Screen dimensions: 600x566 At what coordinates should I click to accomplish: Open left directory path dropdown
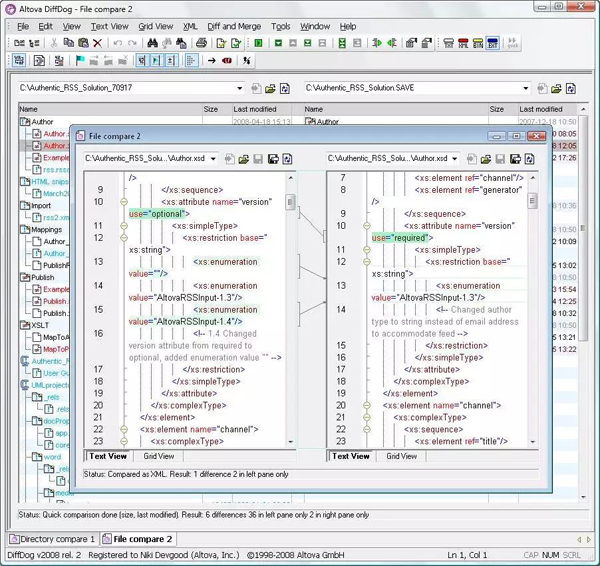pyautogui.click(x=240, y=88)
